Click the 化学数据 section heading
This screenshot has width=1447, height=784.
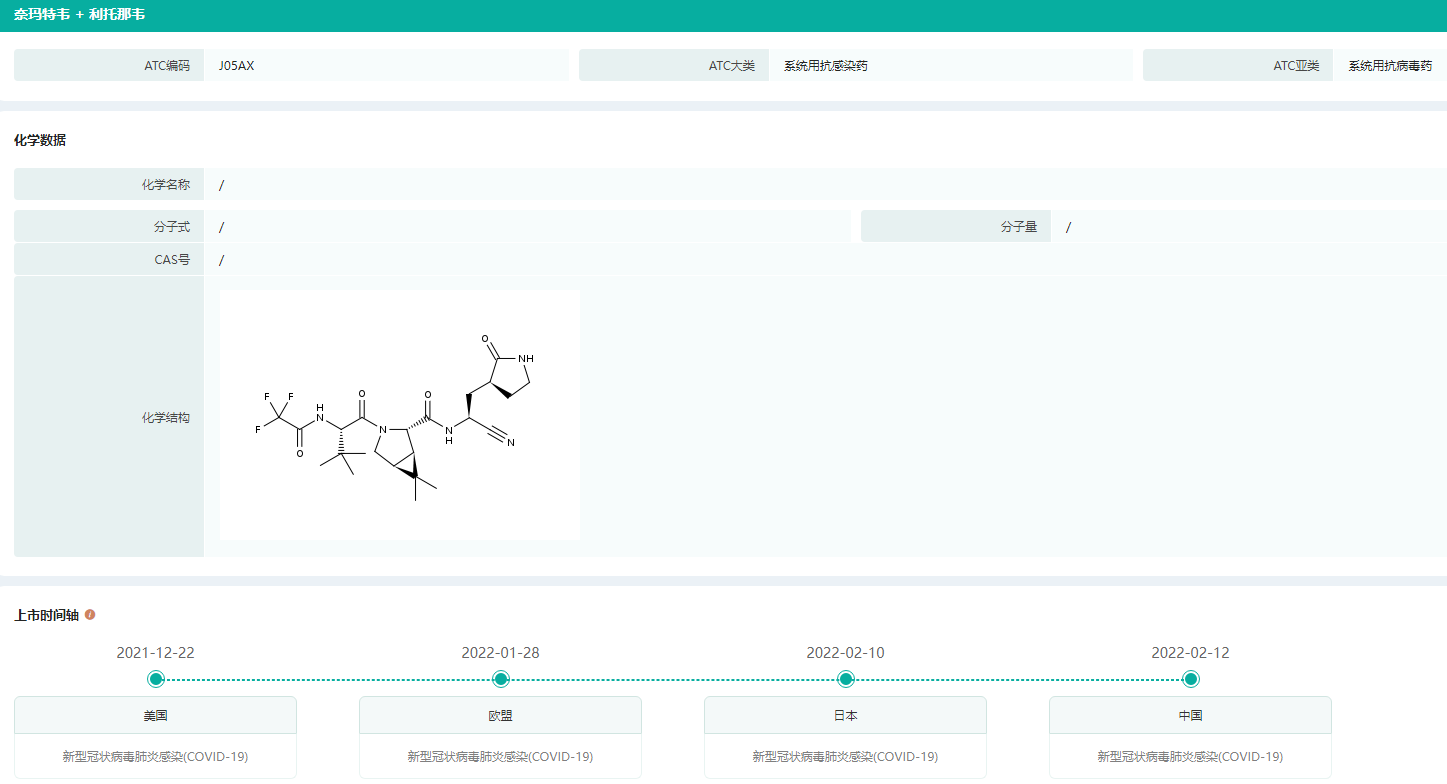(x=40, y=140)
